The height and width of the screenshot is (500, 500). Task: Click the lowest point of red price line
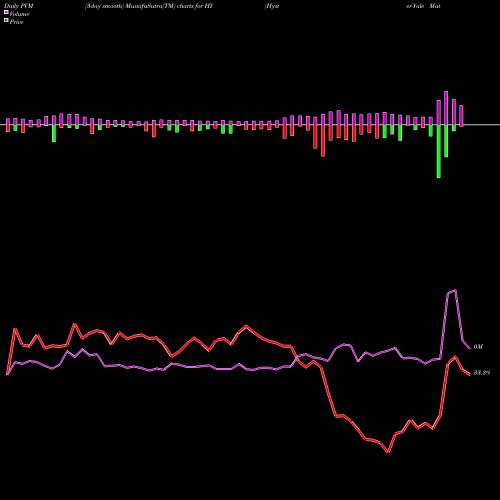(388, 452)
